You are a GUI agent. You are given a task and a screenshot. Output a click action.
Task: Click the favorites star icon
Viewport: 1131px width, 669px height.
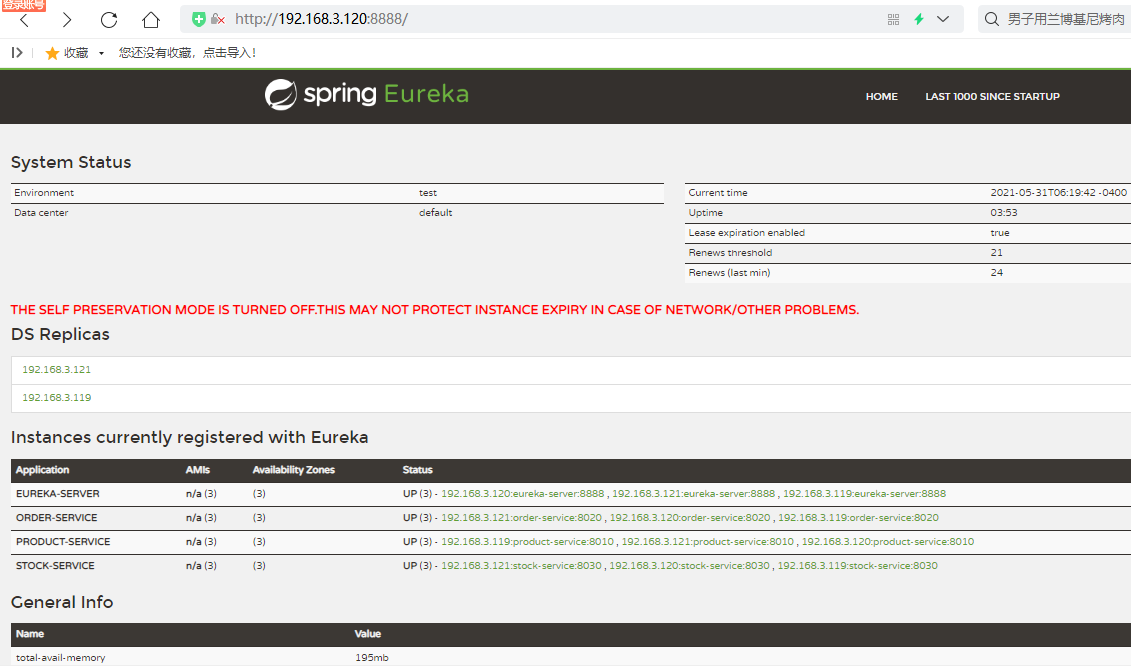click(x=52, y=53)
